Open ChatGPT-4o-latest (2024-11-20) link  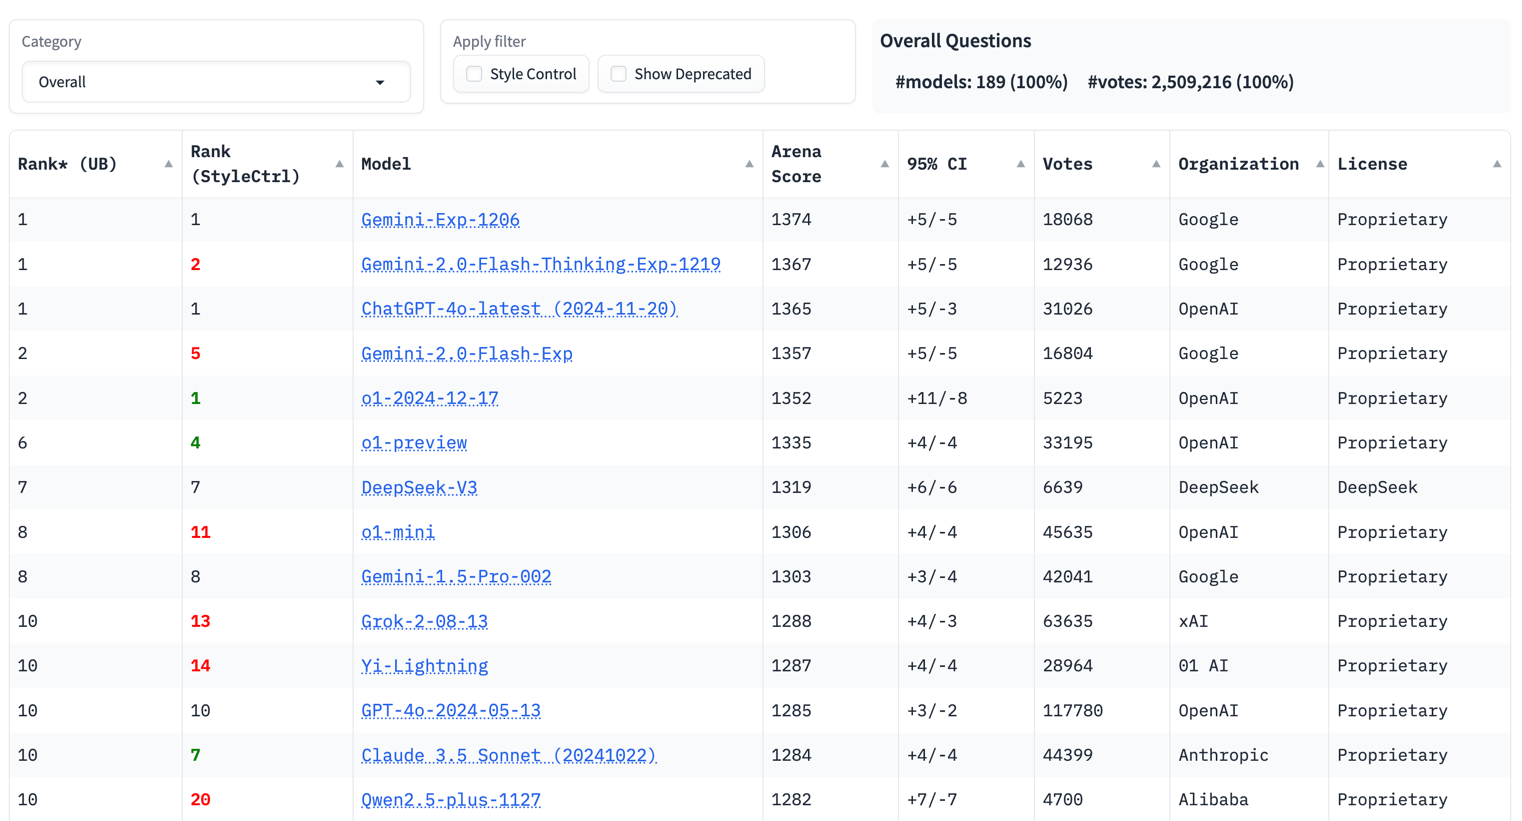[x=519, y=309]
